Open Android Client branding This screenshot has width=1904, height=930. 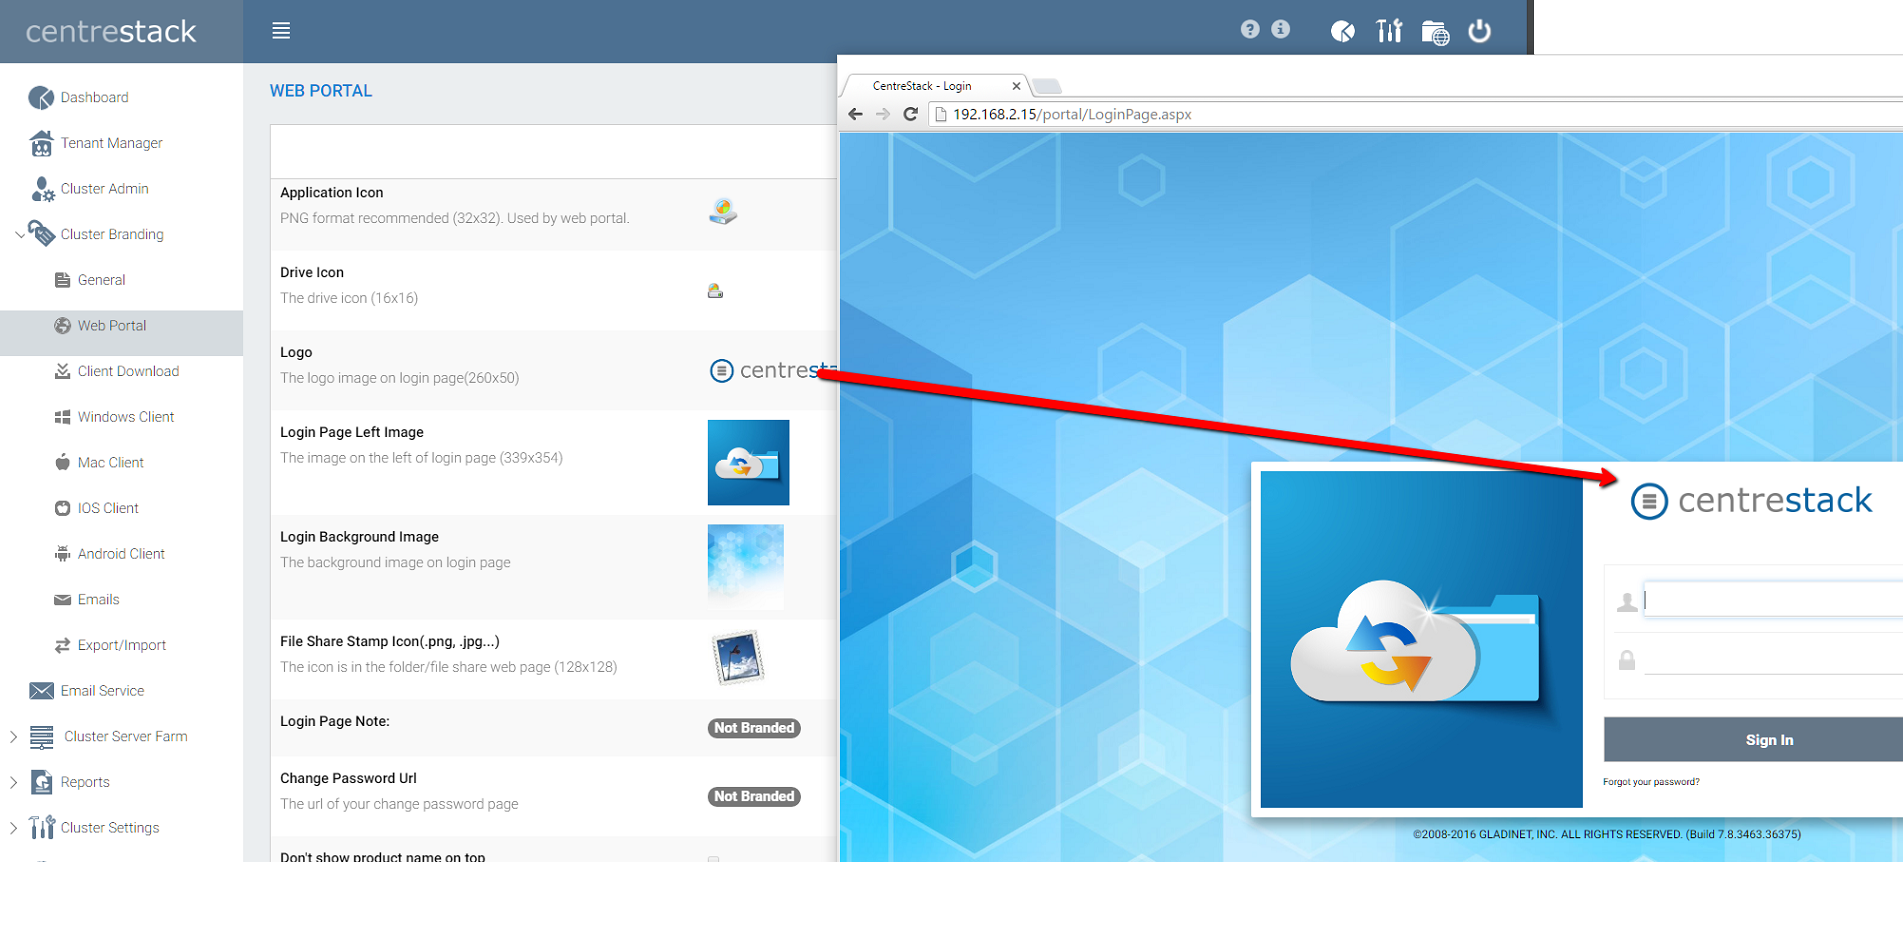121,554
